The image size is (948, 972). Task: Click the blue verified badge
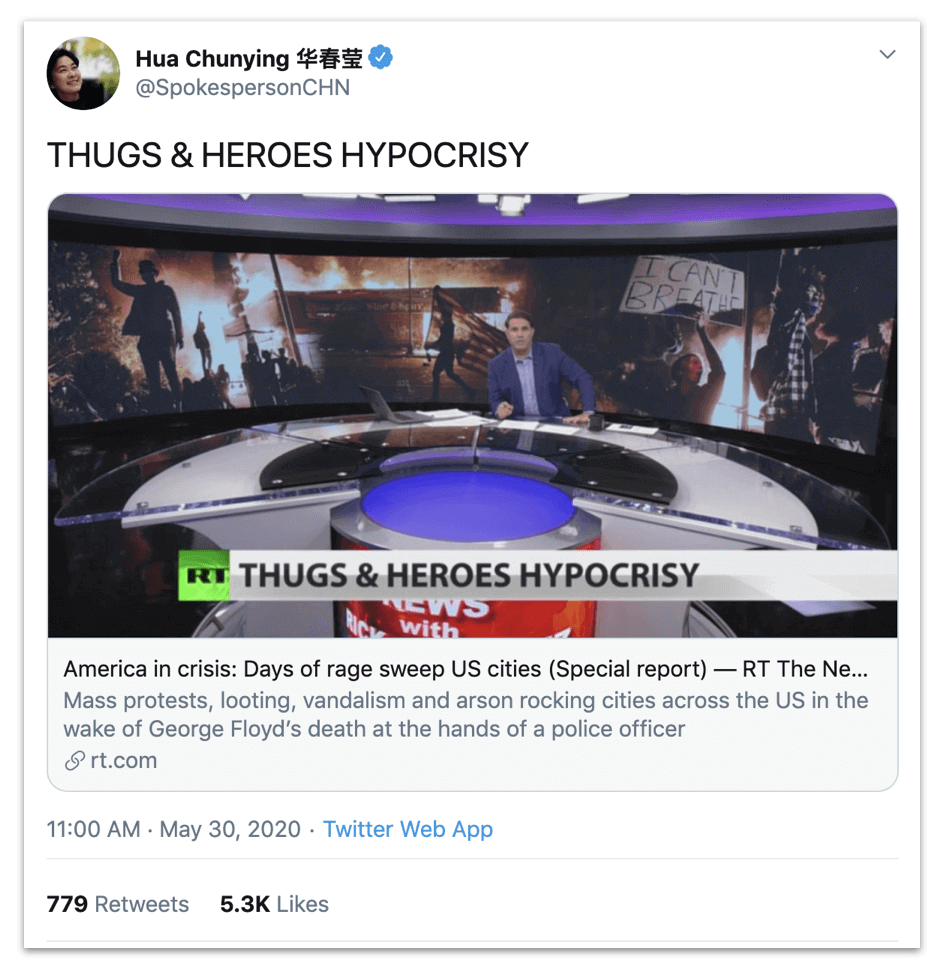380,58
